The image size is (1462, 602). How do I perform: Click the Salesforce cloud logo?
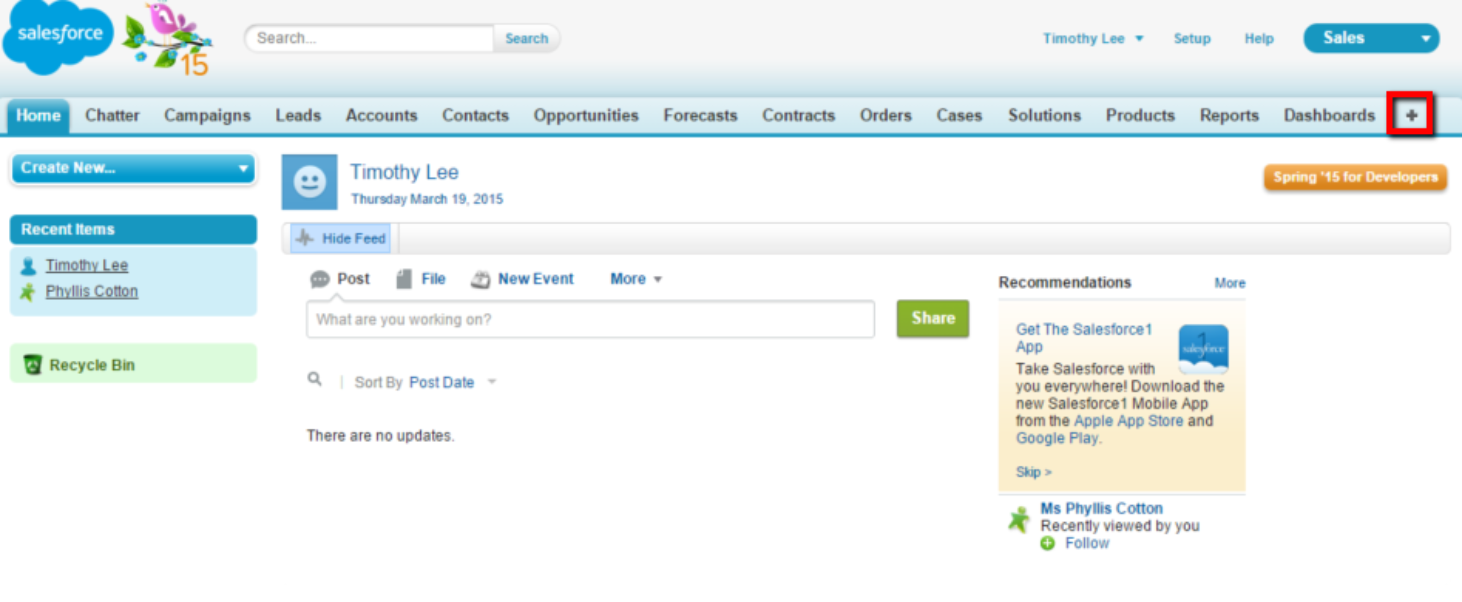pyautogui.click(x=56, y=37)
